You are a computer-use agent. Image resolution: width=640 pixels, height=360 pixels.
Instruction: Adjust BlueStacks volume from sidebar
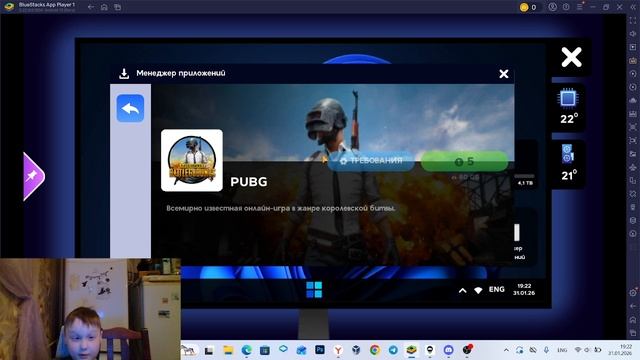pos(633,34)
